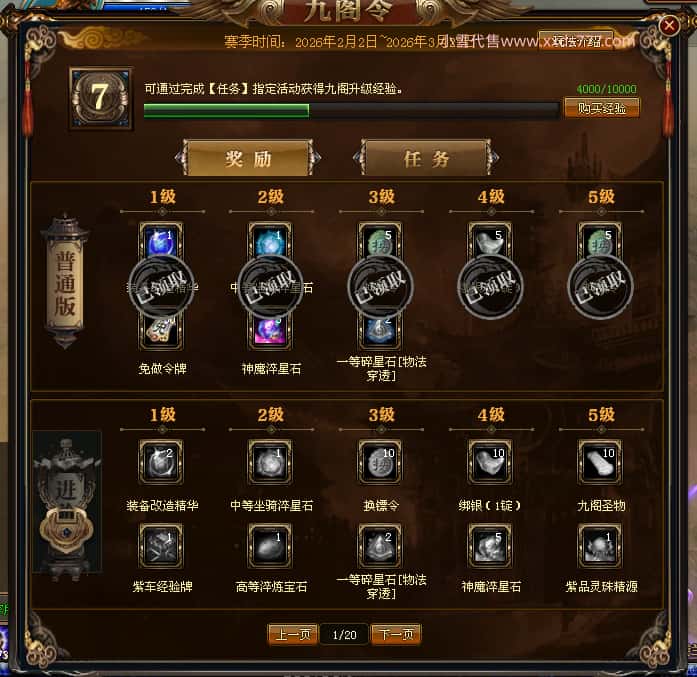
Task: Click the 紫品灵珠精源 reward icon
Action: 600,546
